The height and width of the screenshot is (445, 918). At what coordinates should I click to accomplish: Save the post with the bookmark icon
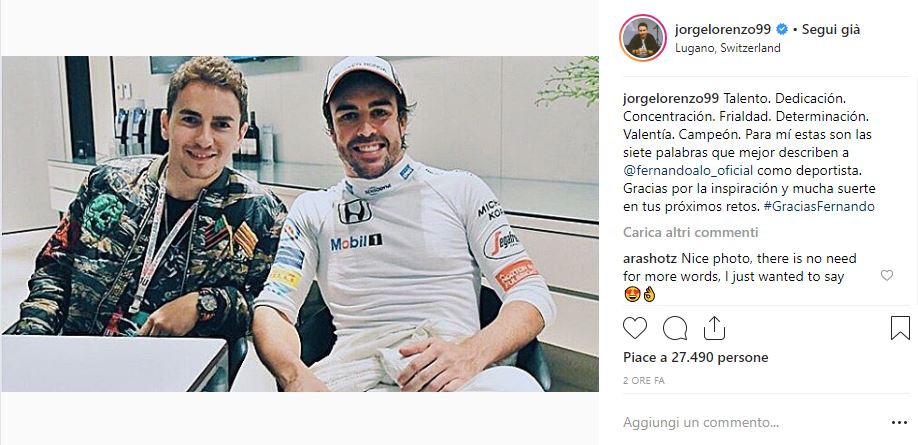pos(900,328)
